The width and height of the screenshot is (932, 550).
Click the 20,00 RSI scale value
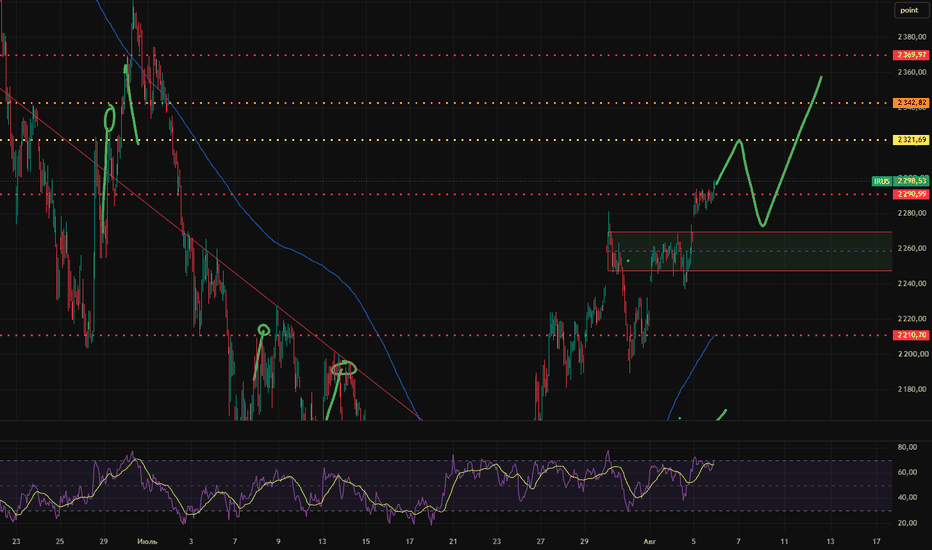[907, 523]
